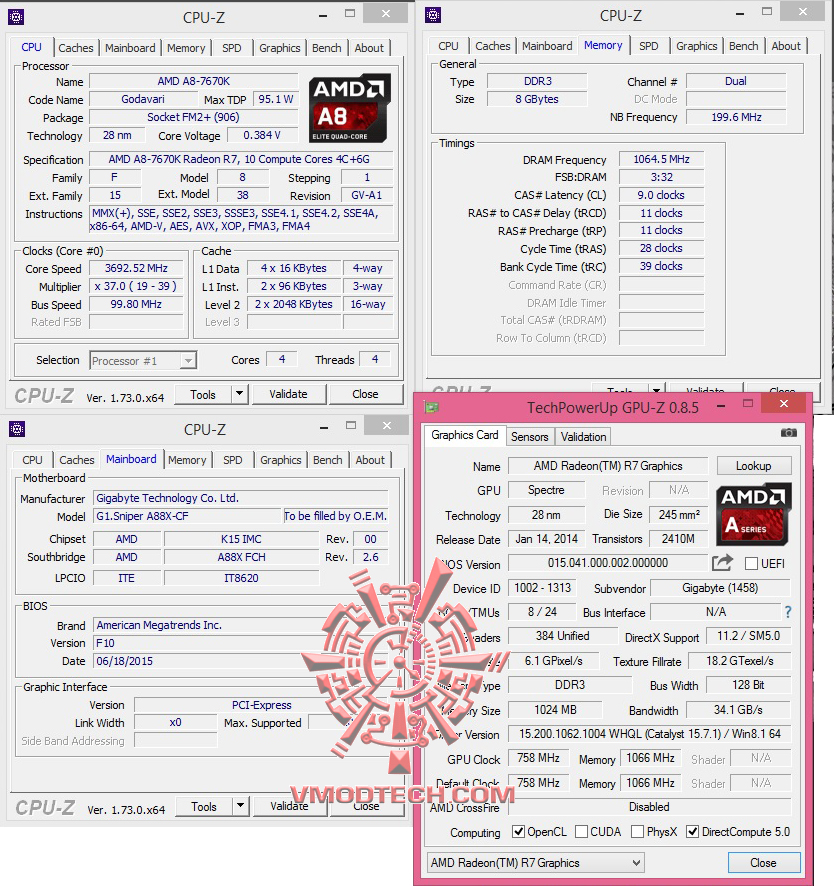
Task: Click the CAS# Latency value 9.0 clocks
Action: click(661, 195)
